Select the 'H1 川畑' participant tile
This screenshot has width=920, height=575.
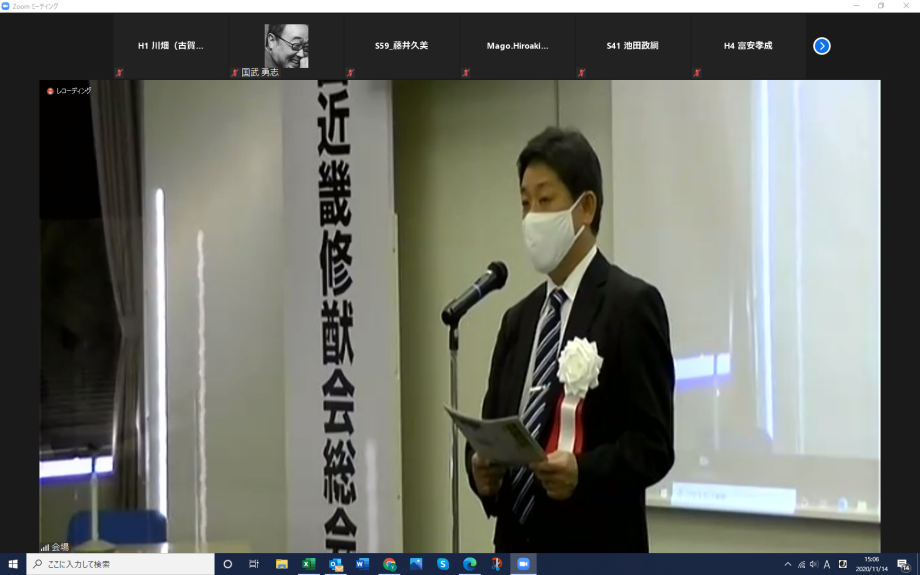170,46
